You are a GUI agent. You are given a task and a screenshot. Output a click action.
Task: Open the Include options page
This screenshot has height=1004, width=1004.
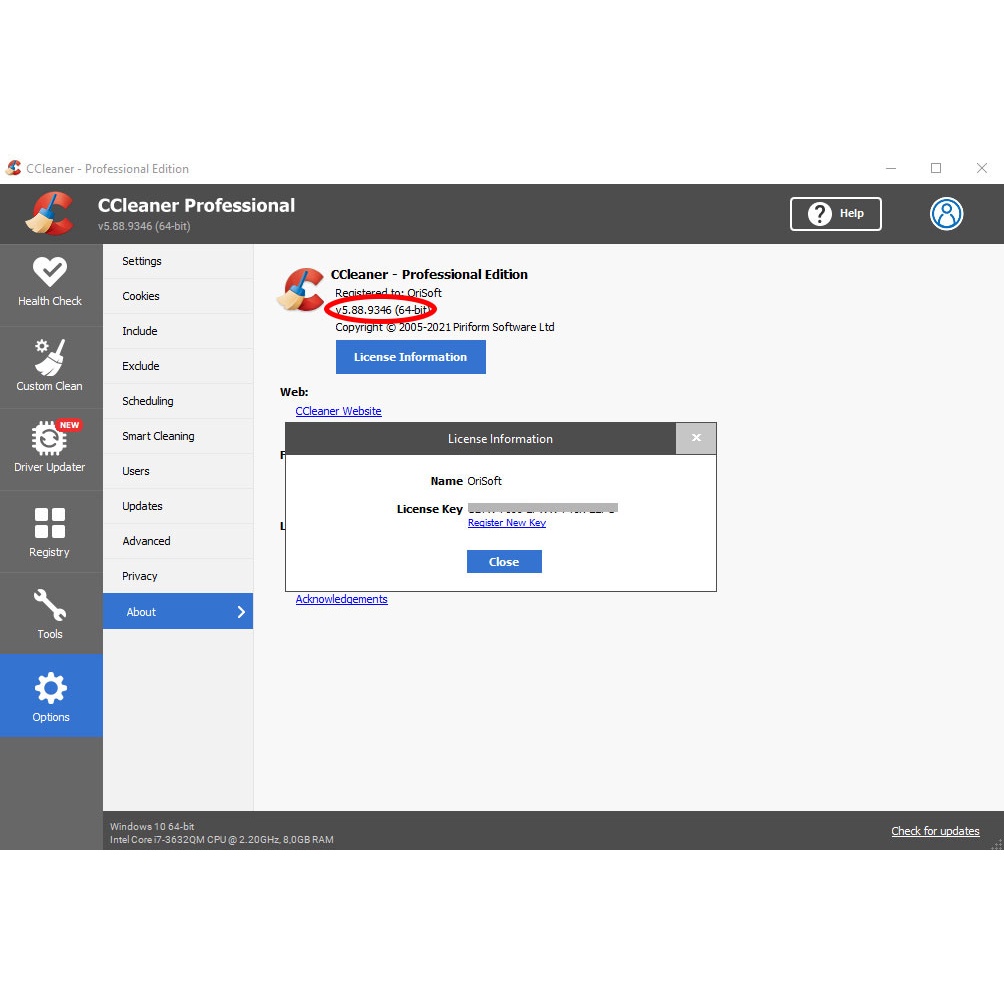tap(178, 331)
